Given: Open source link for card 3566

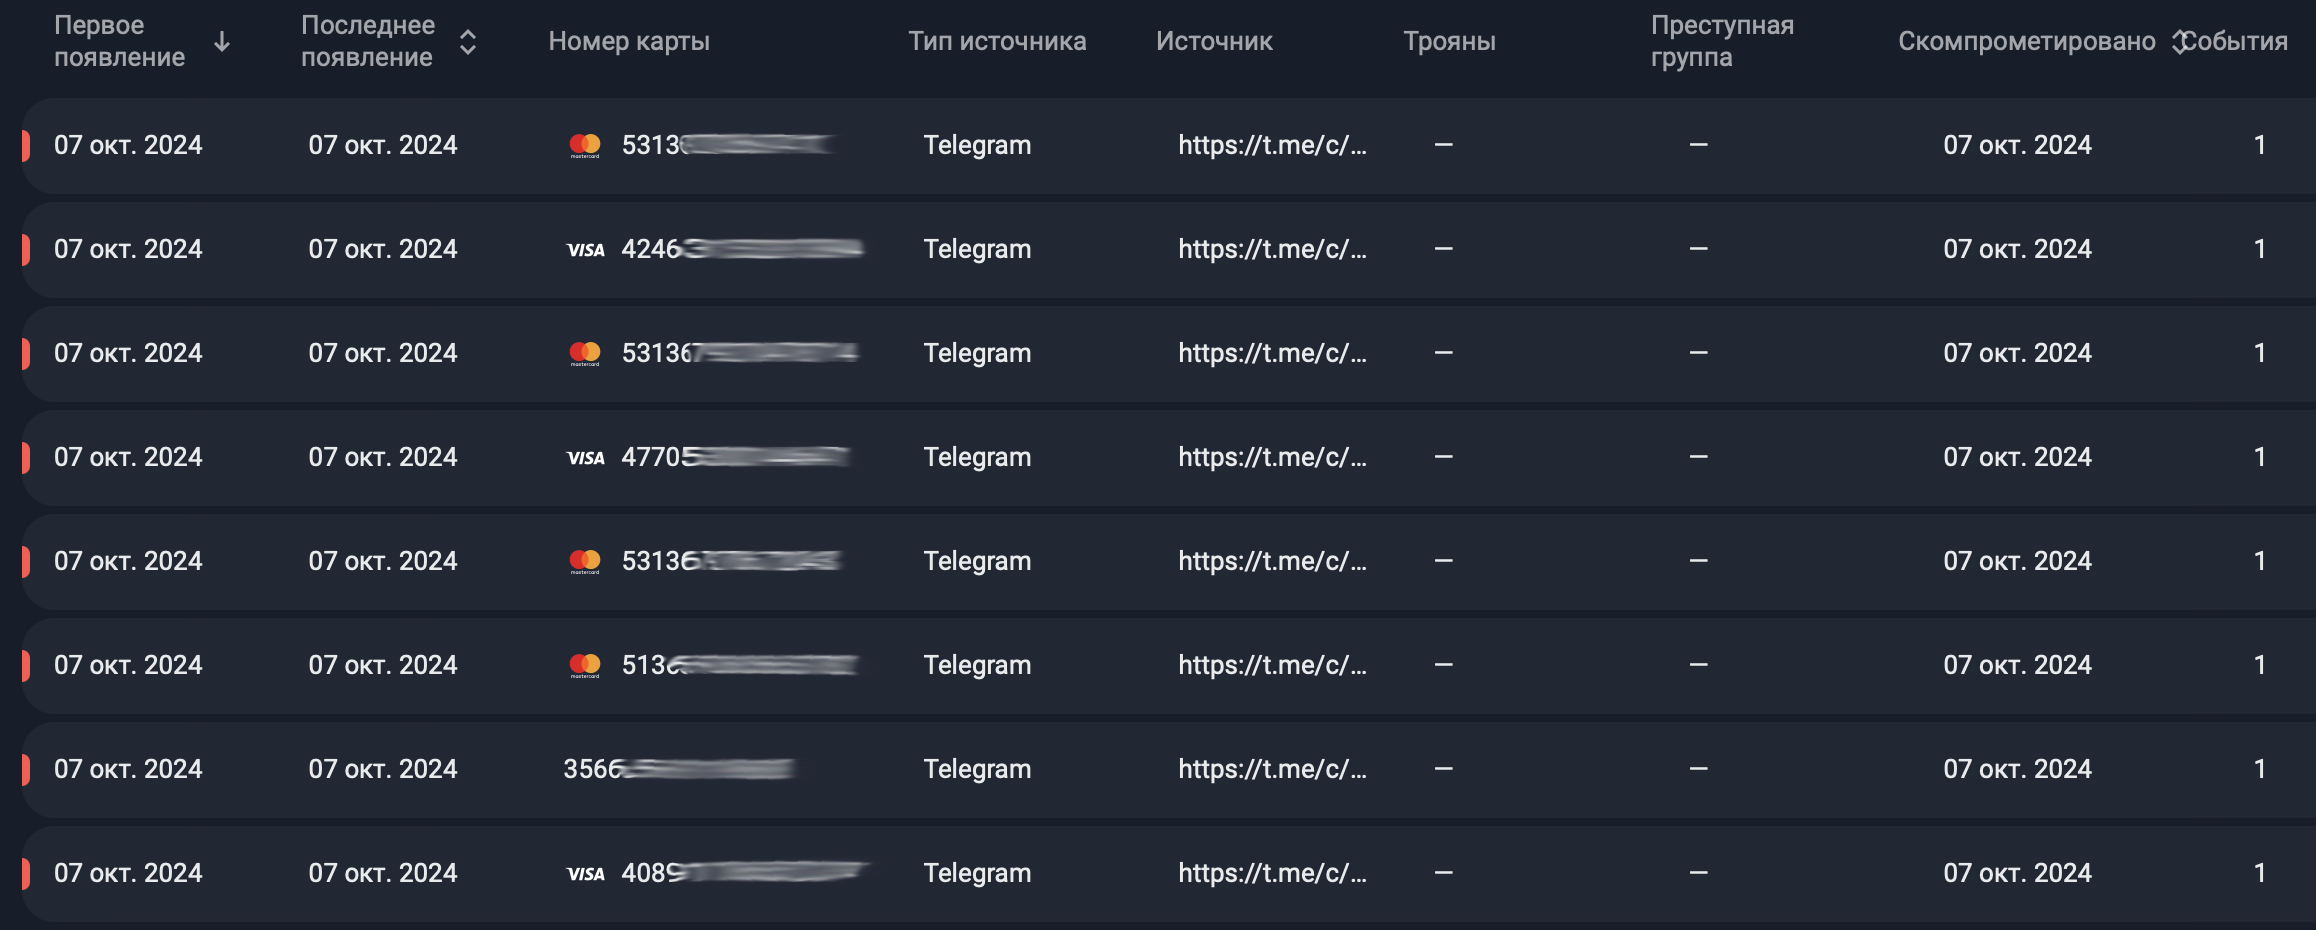Looking at the screenshot, I should (1271, 770).
